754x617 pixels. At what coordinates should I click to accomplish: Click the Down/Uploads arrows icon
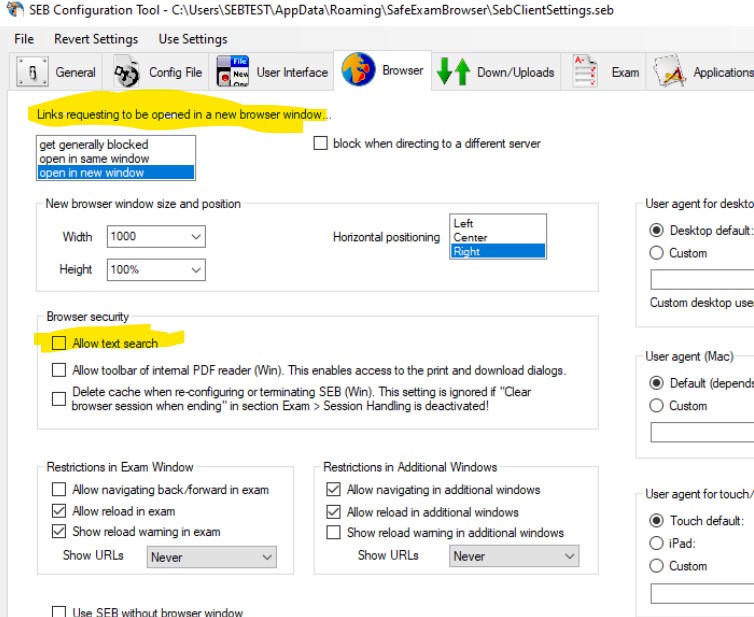click(453, 72)
